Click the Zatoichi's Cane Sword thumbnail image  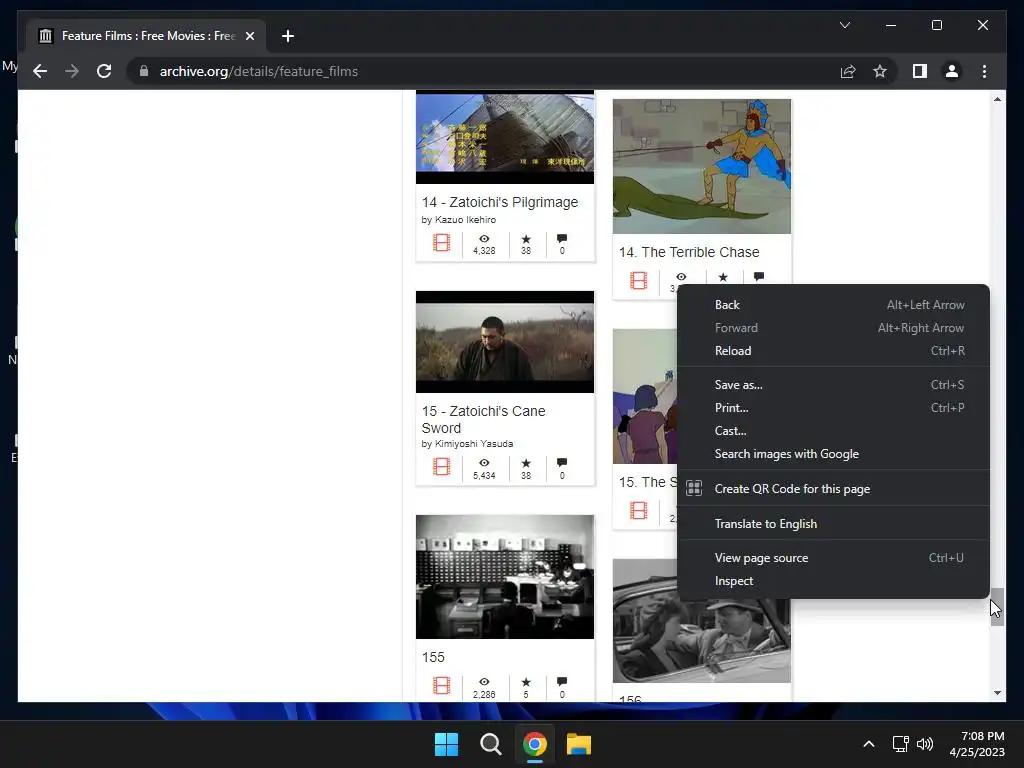[x=505, y=342]
